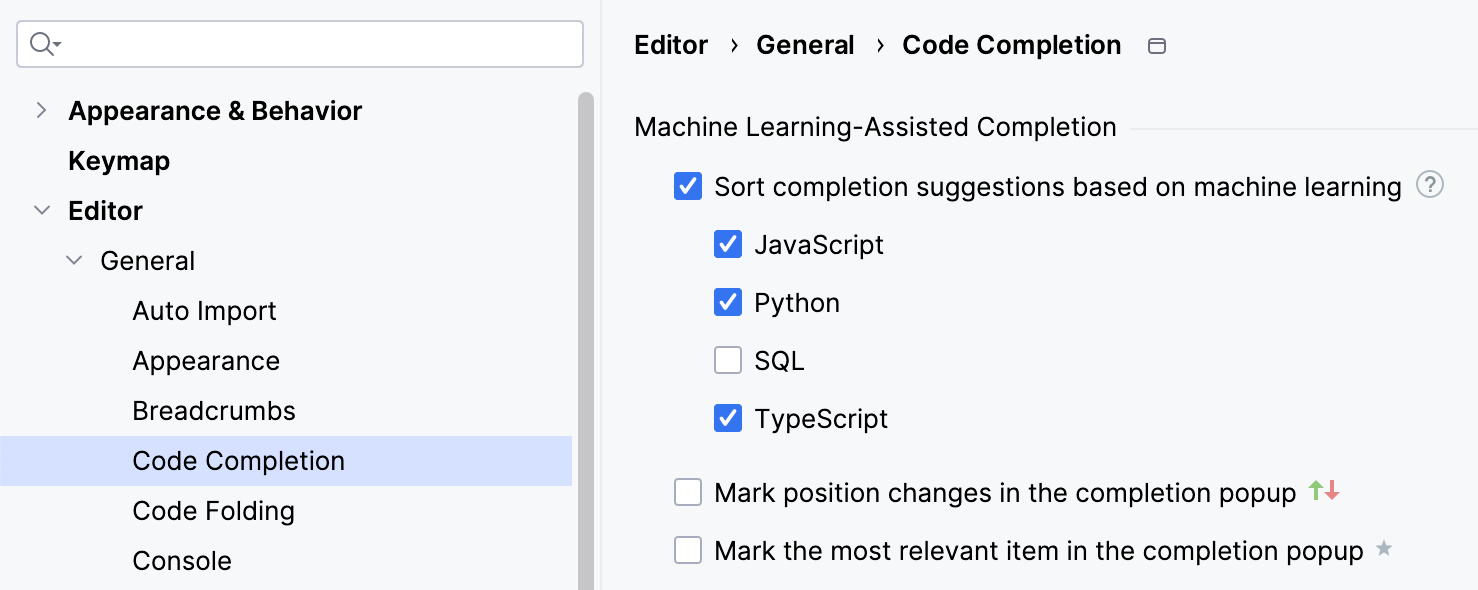Select Auto Import in settings tree

coord(204,311)
